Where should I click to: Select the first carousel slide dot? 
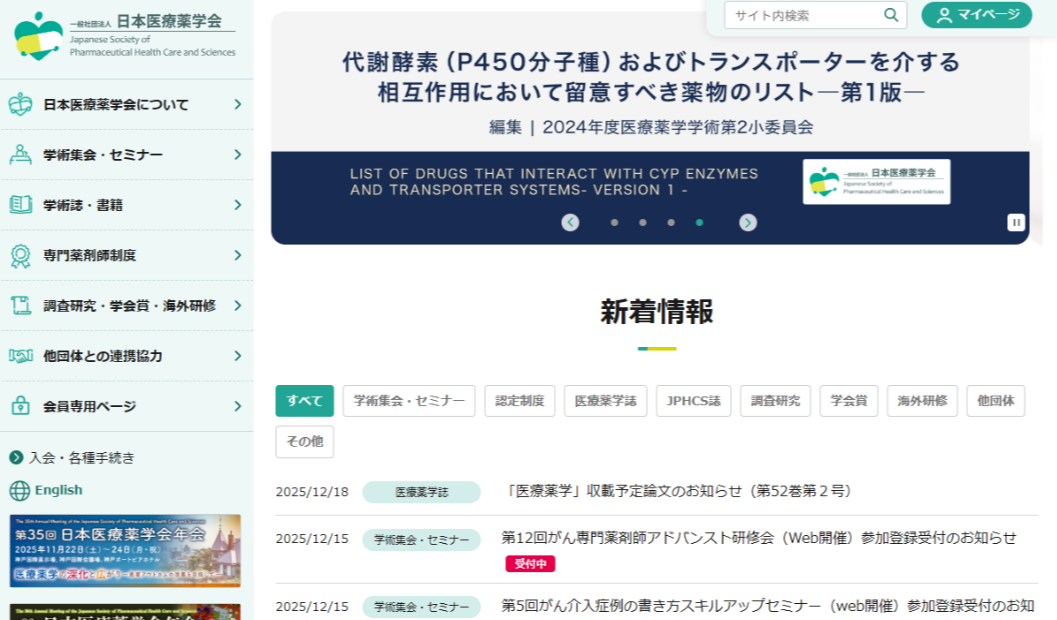pyautogui.click(x=614, y=223)
